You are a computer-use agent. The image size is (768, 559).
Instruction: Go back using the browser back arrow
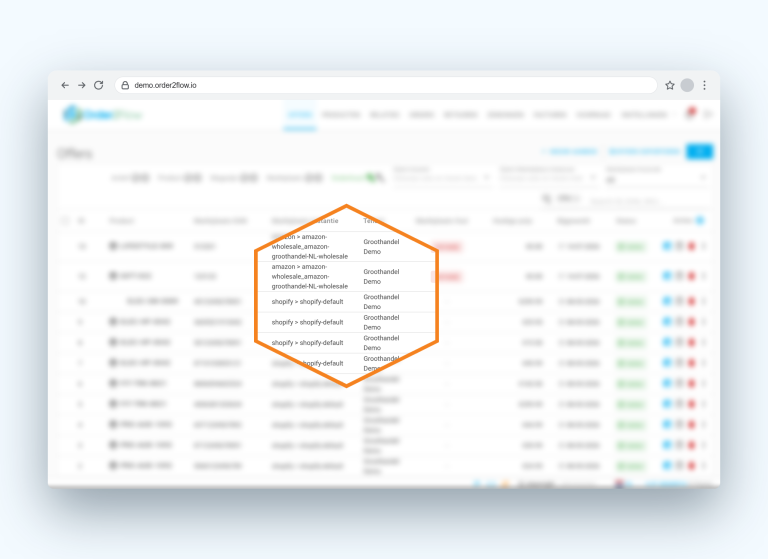tap(65, 85)
